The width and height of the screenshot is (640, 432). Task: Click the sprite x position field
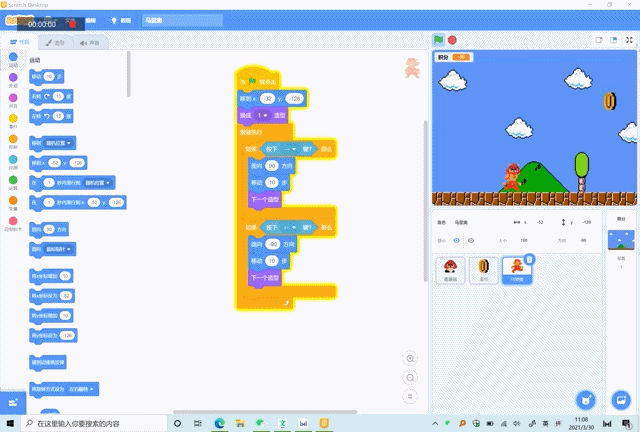(540, 222)
